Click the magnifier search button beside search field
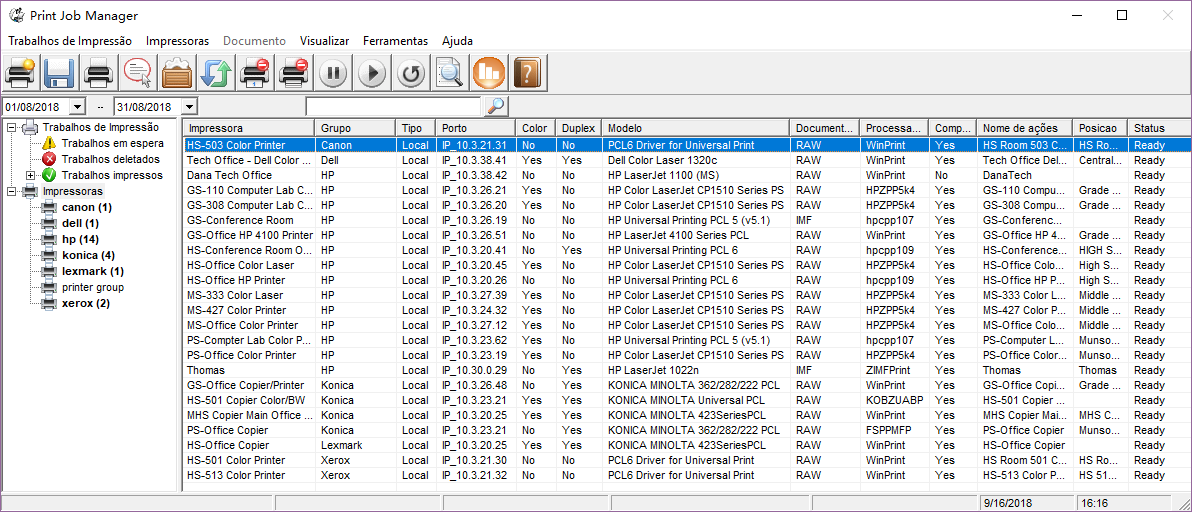 (x=496, y=107)
